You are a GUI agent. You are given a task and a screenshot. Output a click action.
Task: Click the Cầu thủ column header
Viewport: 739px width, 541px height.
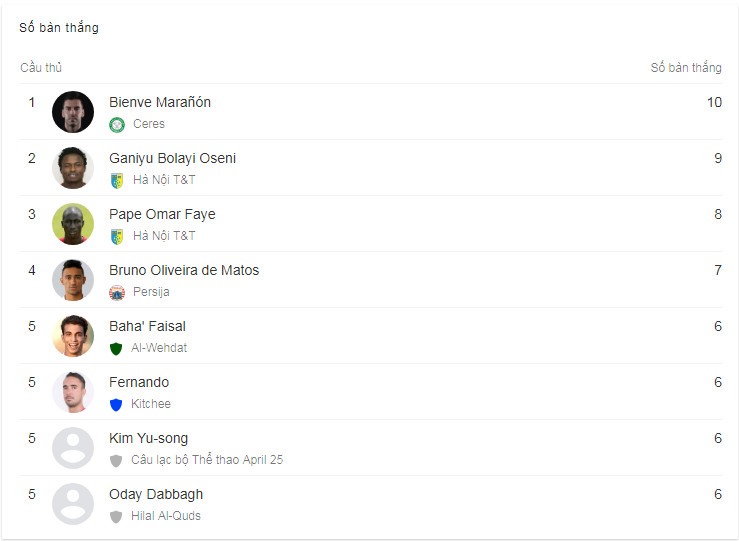41,67
